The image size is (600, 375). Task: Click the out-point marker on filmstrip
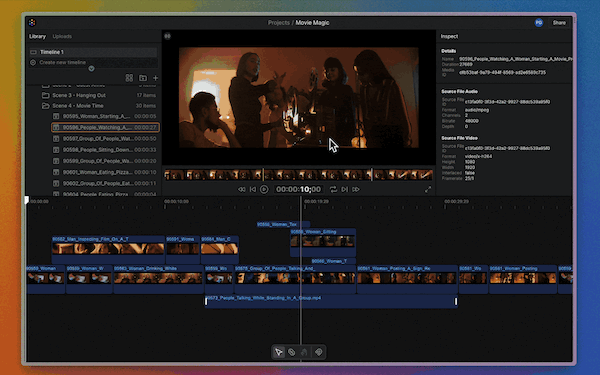[x=372, y=175]
